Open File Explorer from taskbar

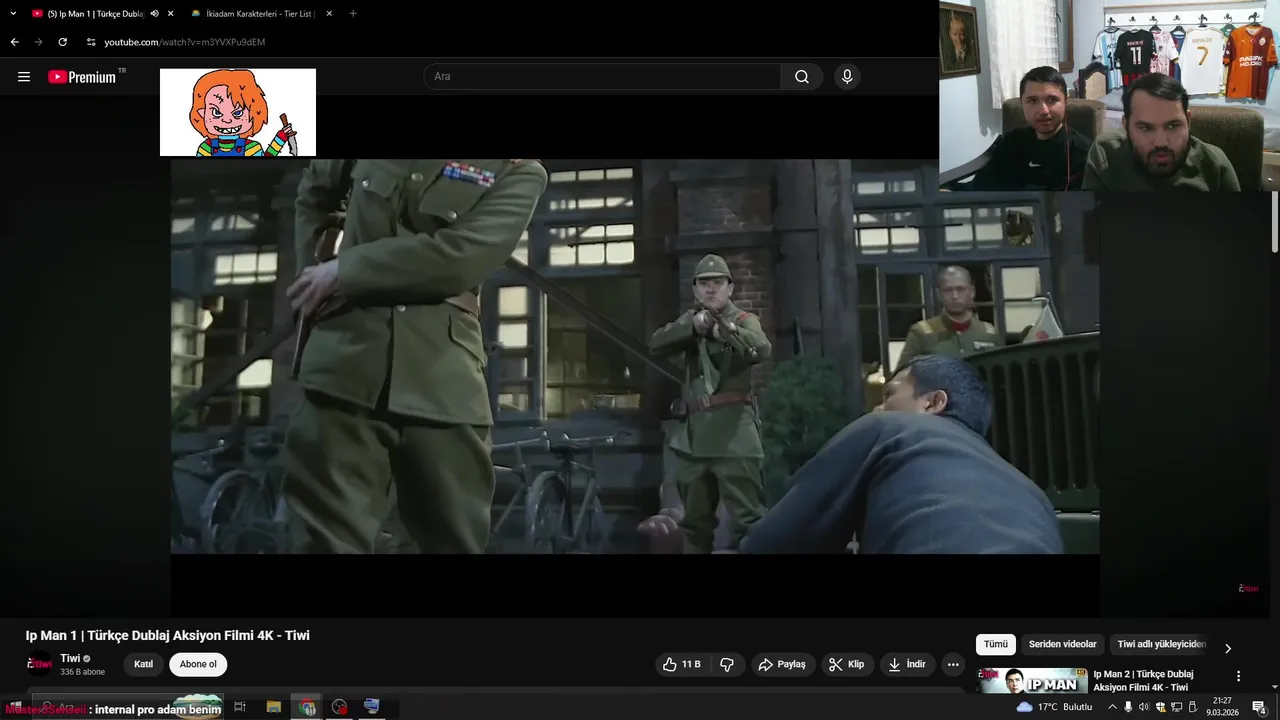tap(274, 707)
